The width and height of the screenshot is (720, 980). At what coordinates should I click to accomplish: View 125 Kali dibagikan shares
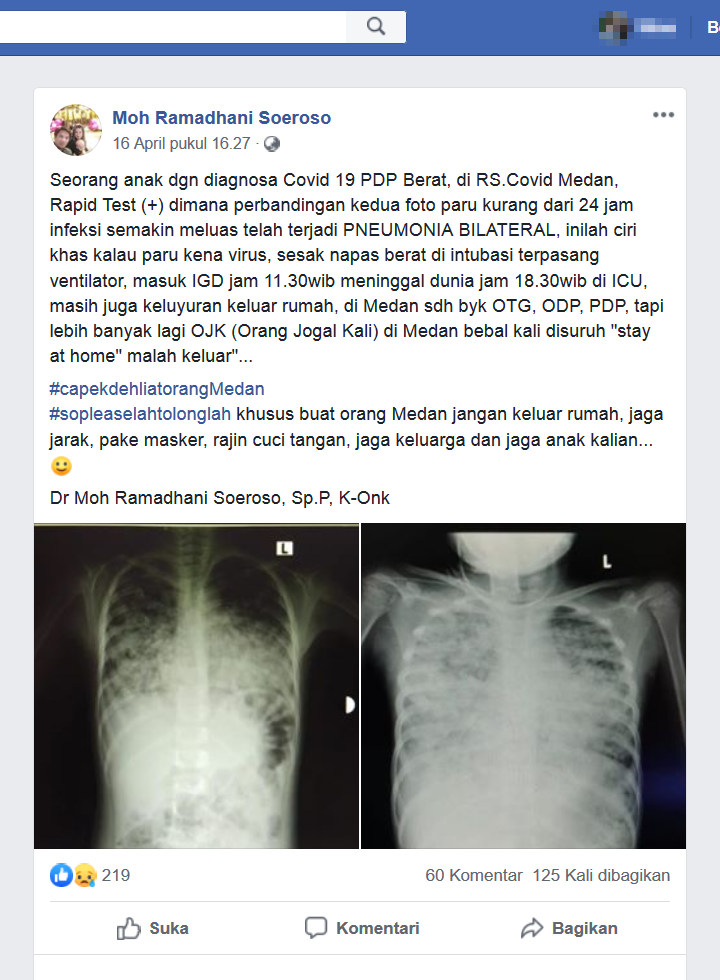(x=601, y=875)
